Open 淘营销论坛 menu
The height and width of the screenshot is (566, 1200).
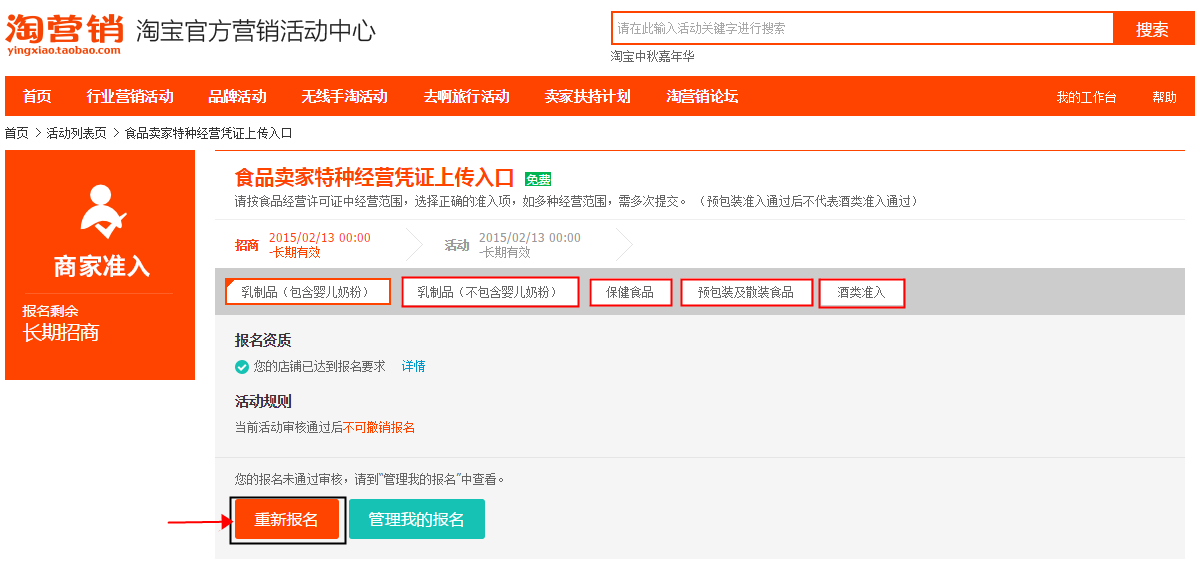(702, 97)
